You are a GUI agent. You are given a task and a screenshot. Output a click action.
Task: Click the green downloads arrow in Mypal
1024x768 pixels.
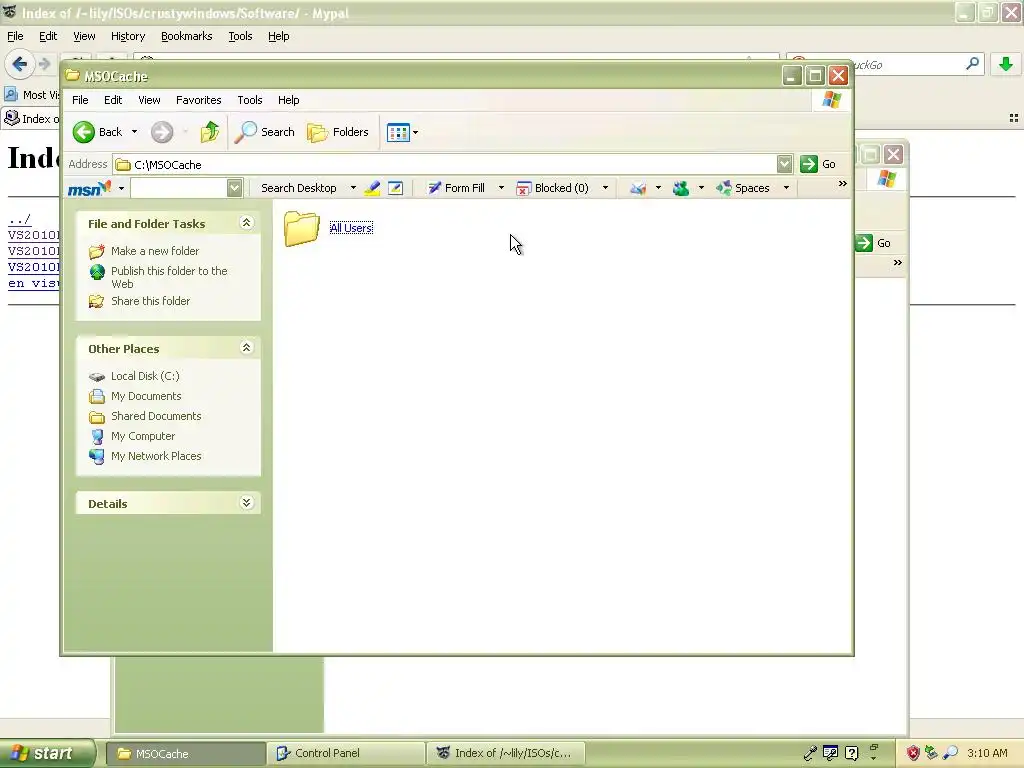point(1006,64)
